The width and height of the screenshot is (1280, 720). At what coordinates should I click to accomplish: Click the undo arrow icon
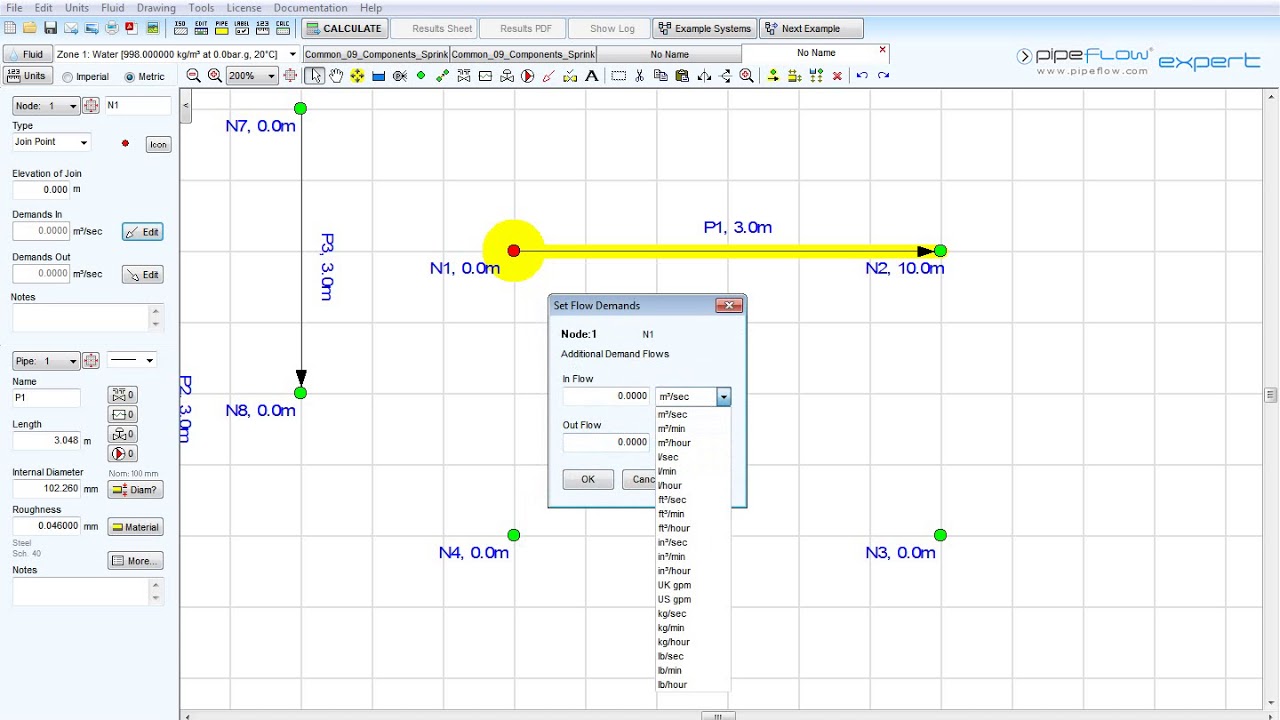[861, 76]
